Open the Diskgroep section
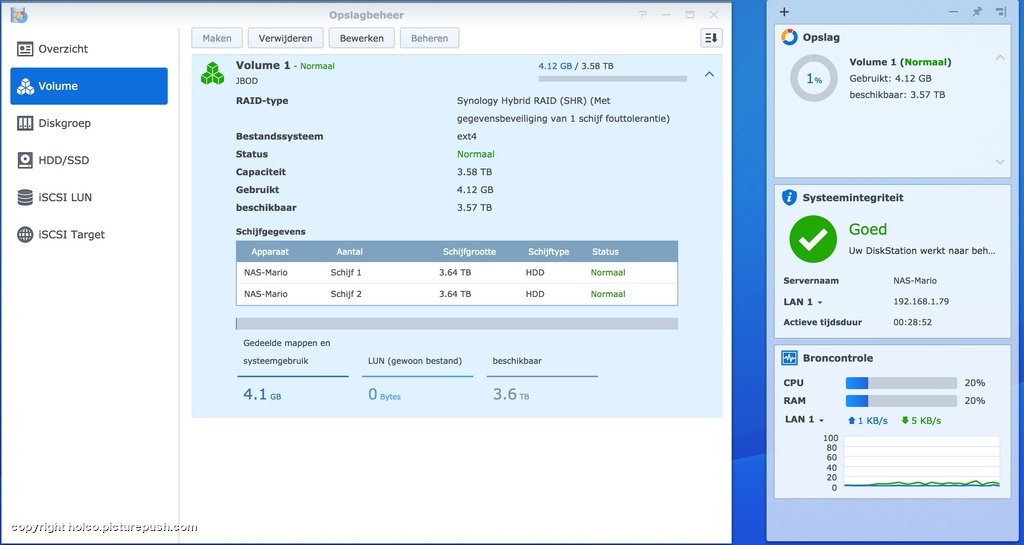 tap(89, 123)
